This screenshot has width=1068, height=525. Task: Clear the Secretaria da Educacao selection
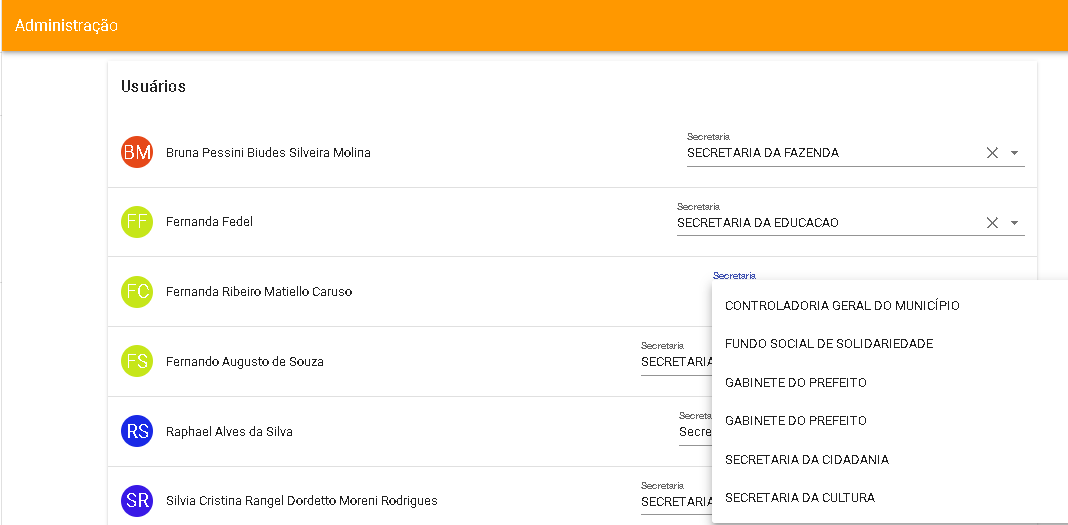coord(992,223)
